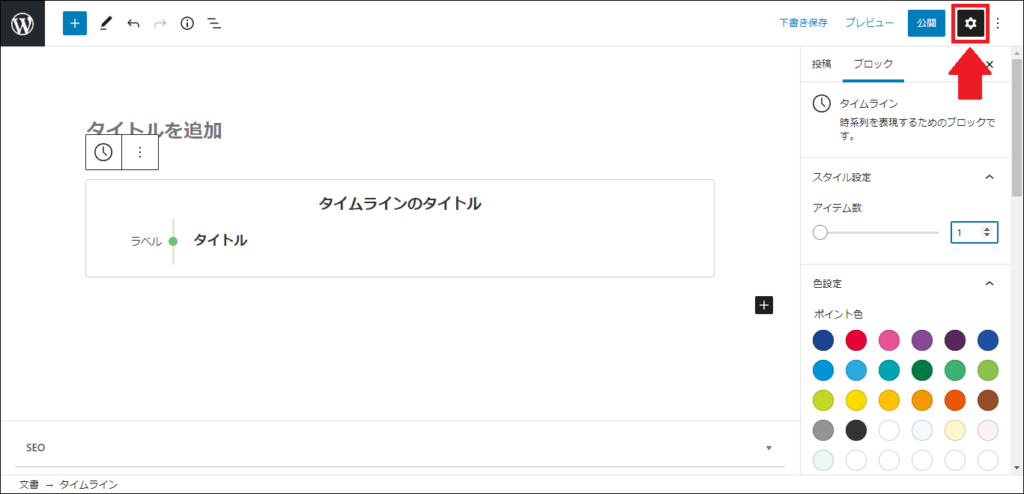Collapse the 色設定 section
Viewport: 1024px width, 494px height.
[x=990, y=283]
